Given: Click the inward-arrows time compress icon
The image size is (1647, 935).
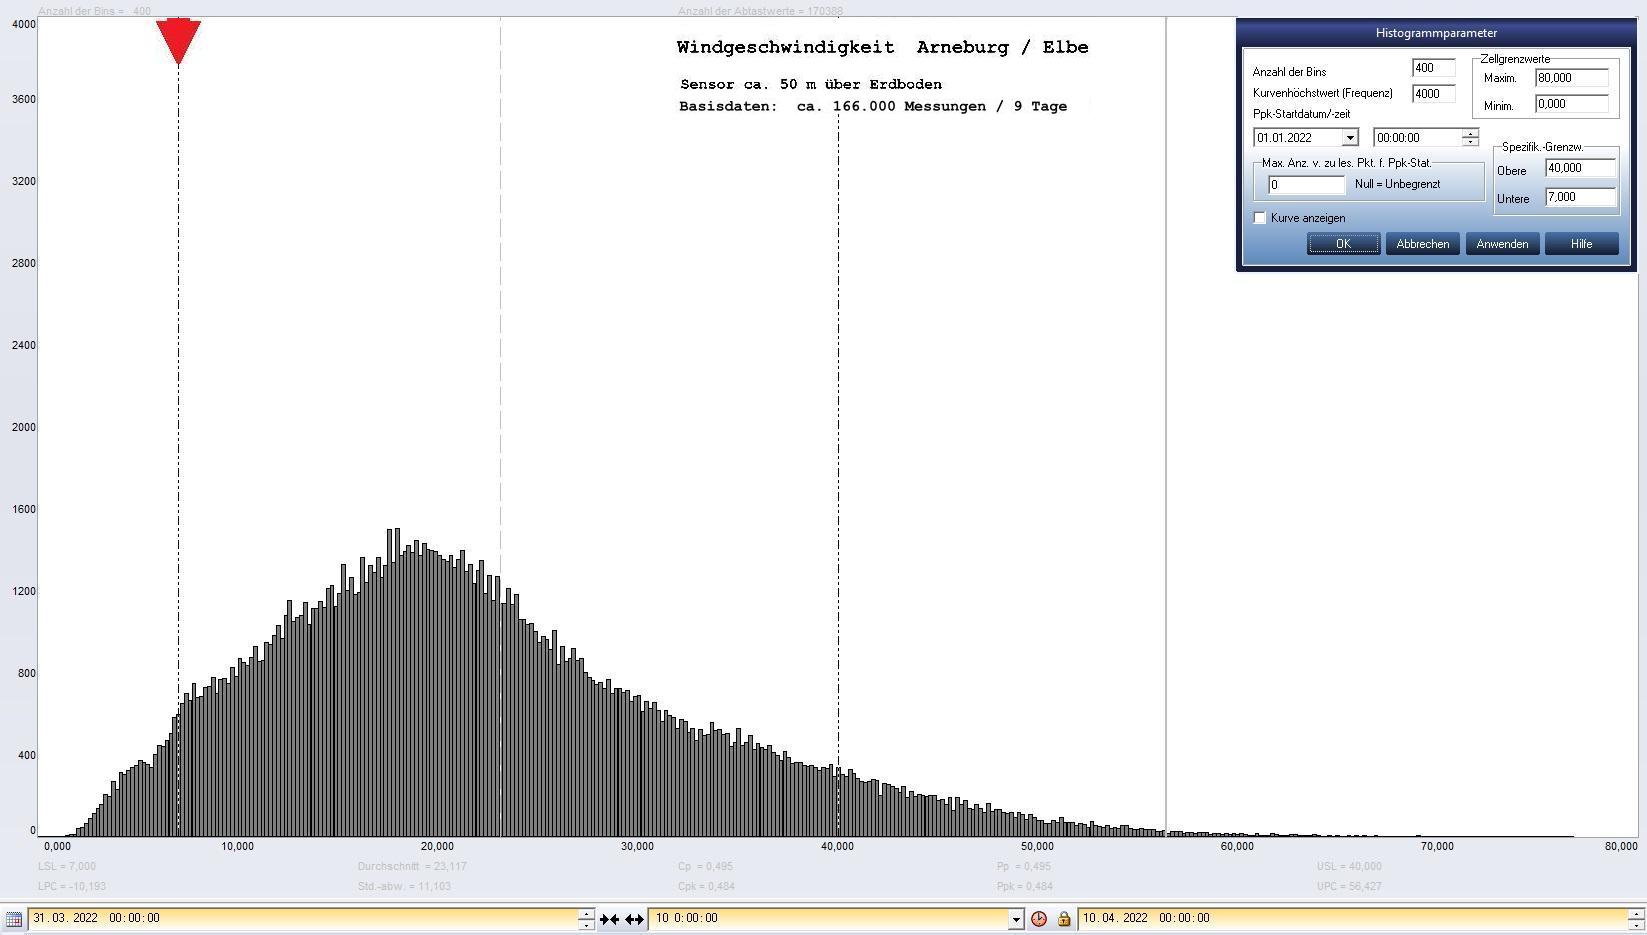Looking at the screenshot, I should pyautogui.click(x=609, y=919).
